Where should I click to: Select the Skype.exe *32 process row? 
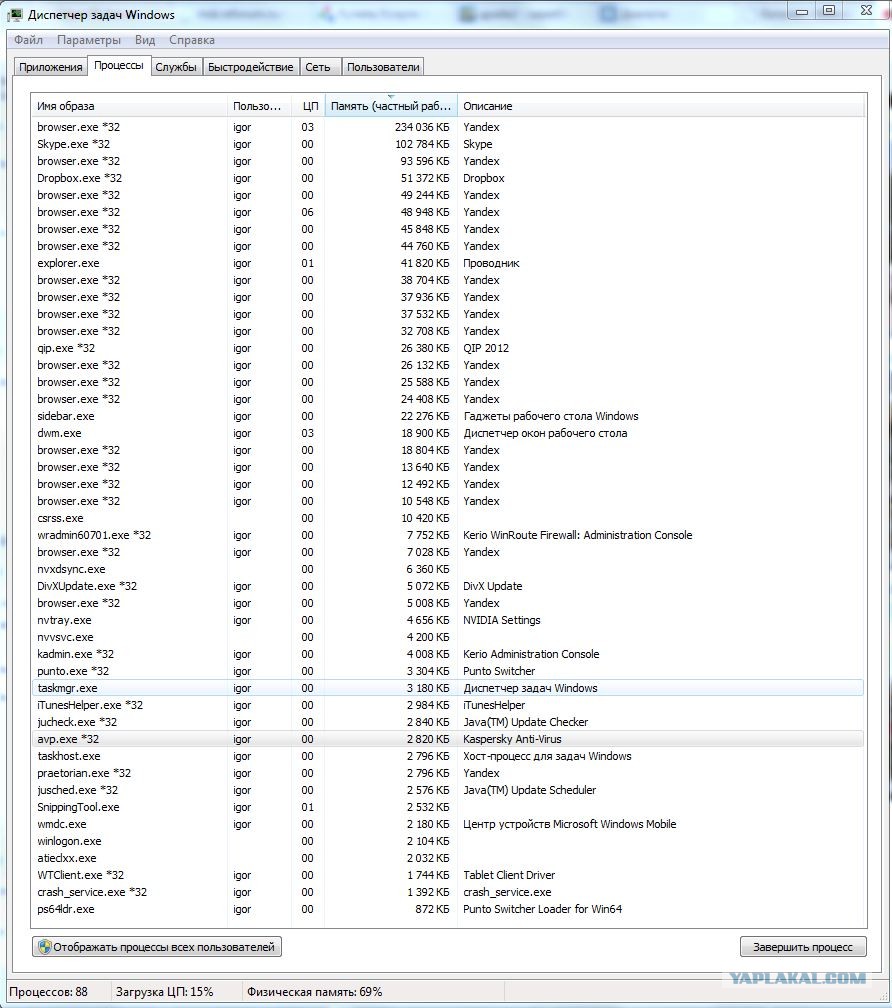coord(447,144)
